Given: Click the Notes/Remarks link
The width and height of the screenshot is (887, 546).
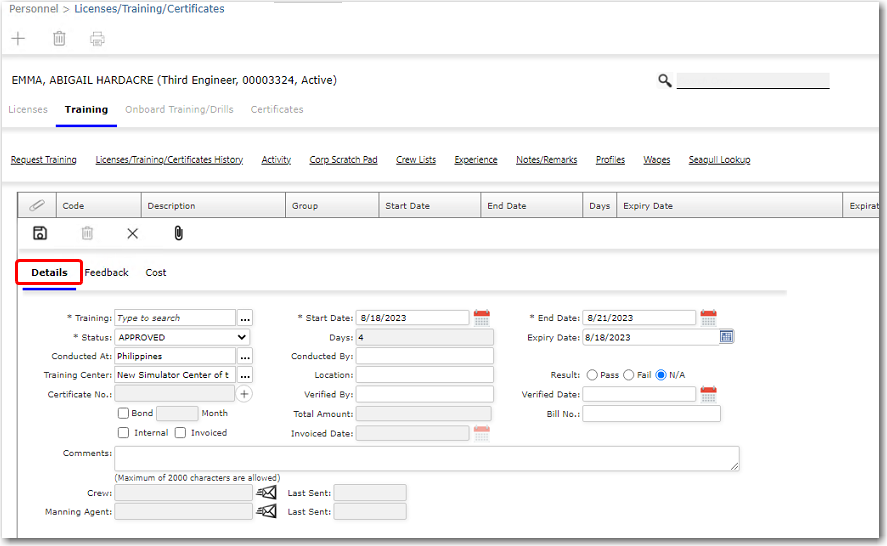Looking at the screenshot, I should click(546, 160).
